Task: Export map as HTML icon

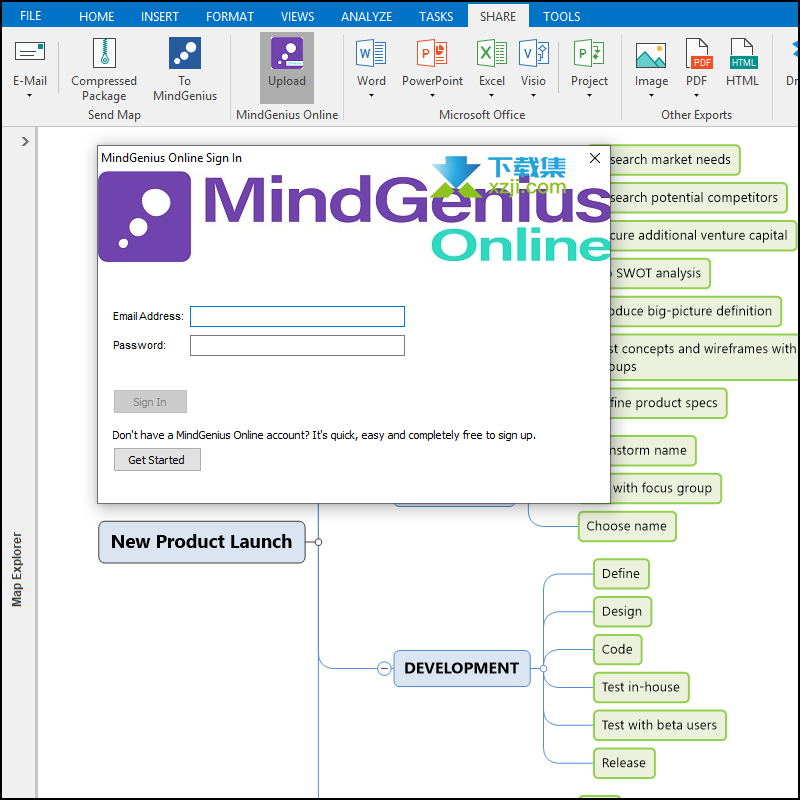Action: click(x=743, y=53)
